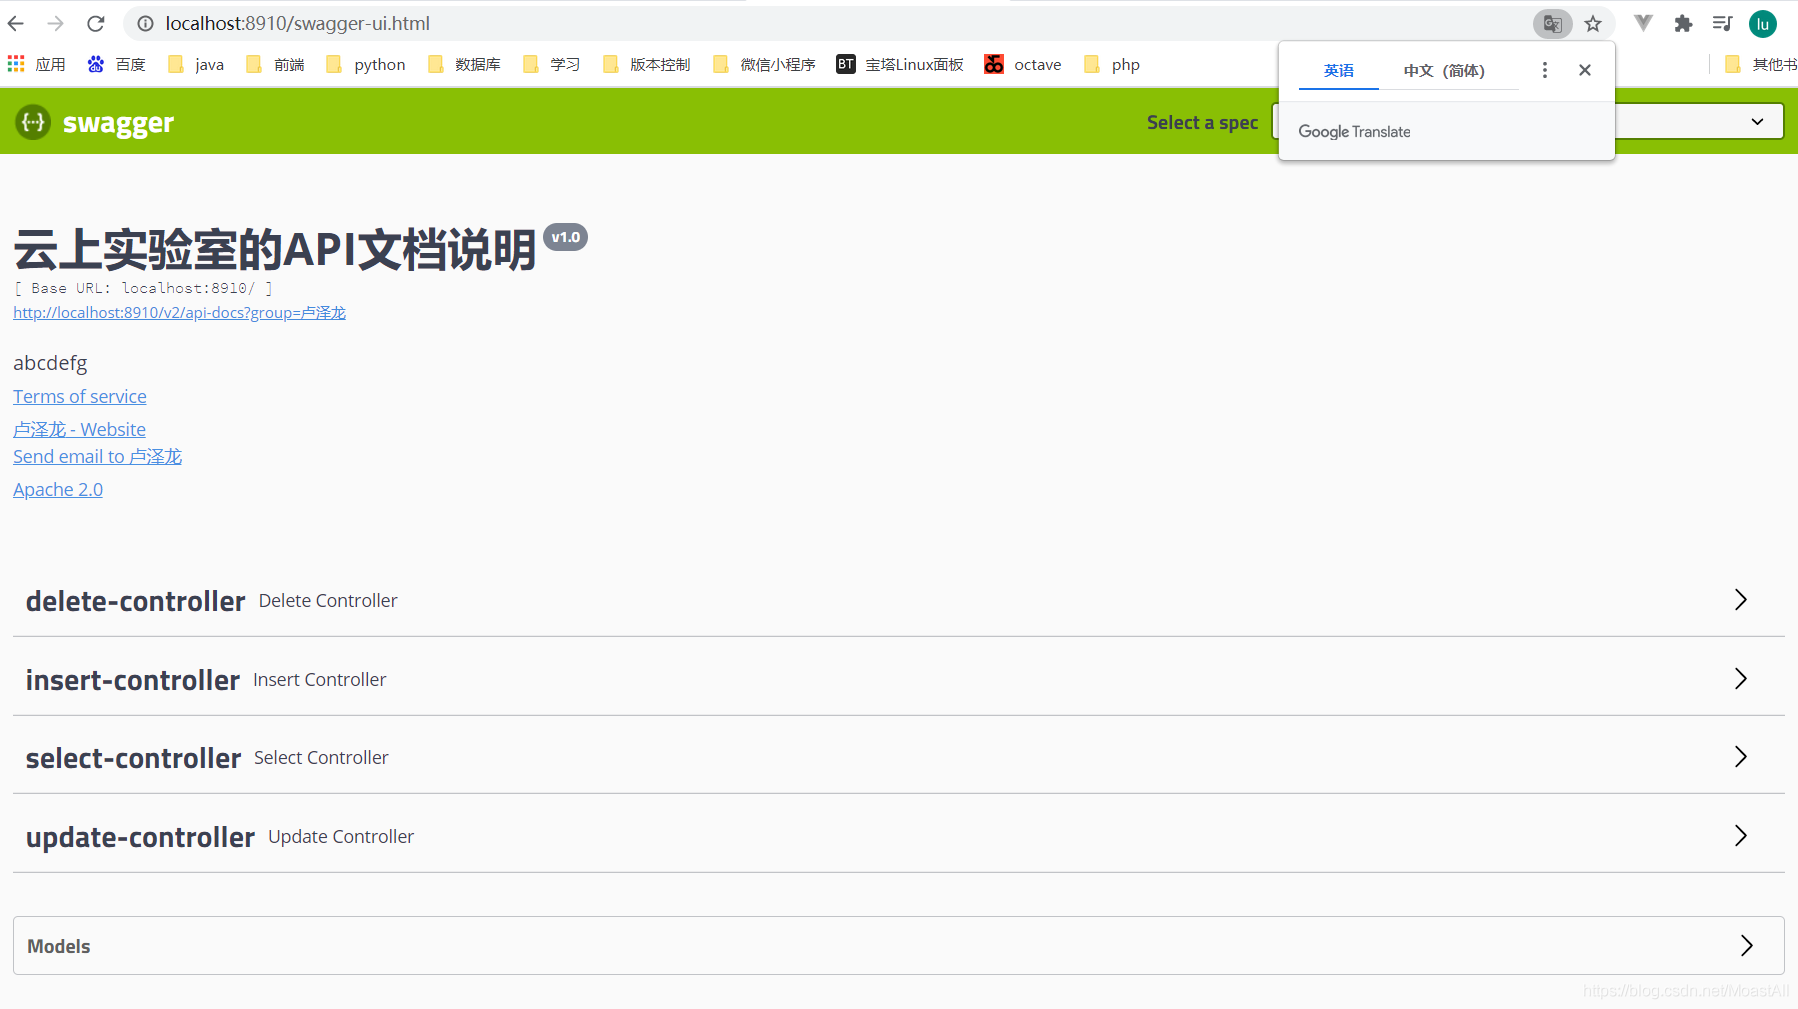
Task: Click the Base URL localhost:8910 text
Action: 143,288
